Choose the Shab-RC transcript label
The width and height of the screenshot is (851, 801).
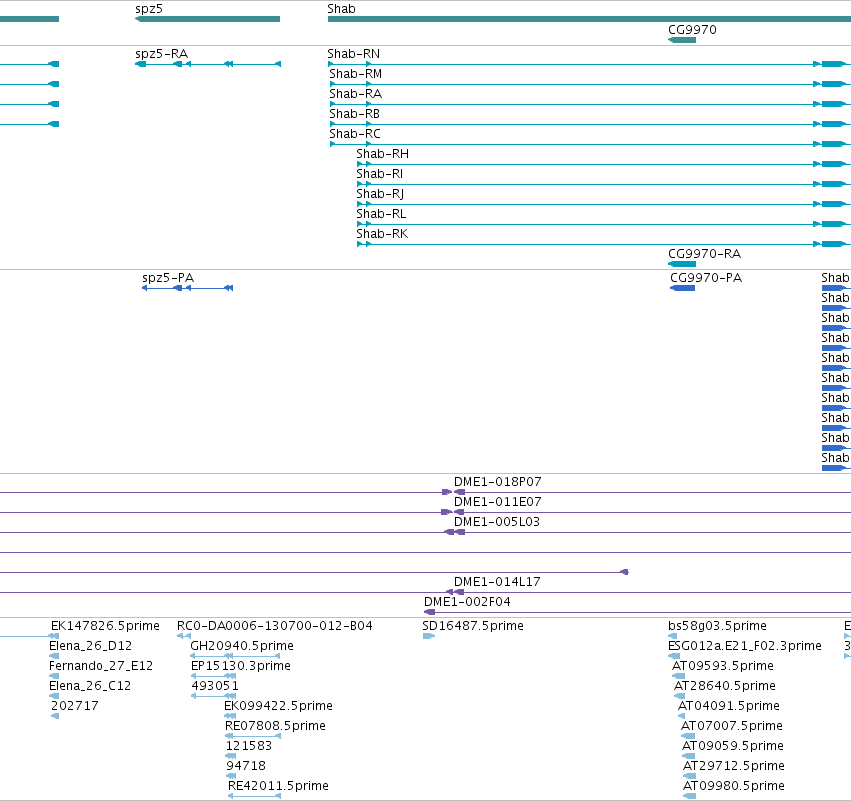click(x=355, y=134)
